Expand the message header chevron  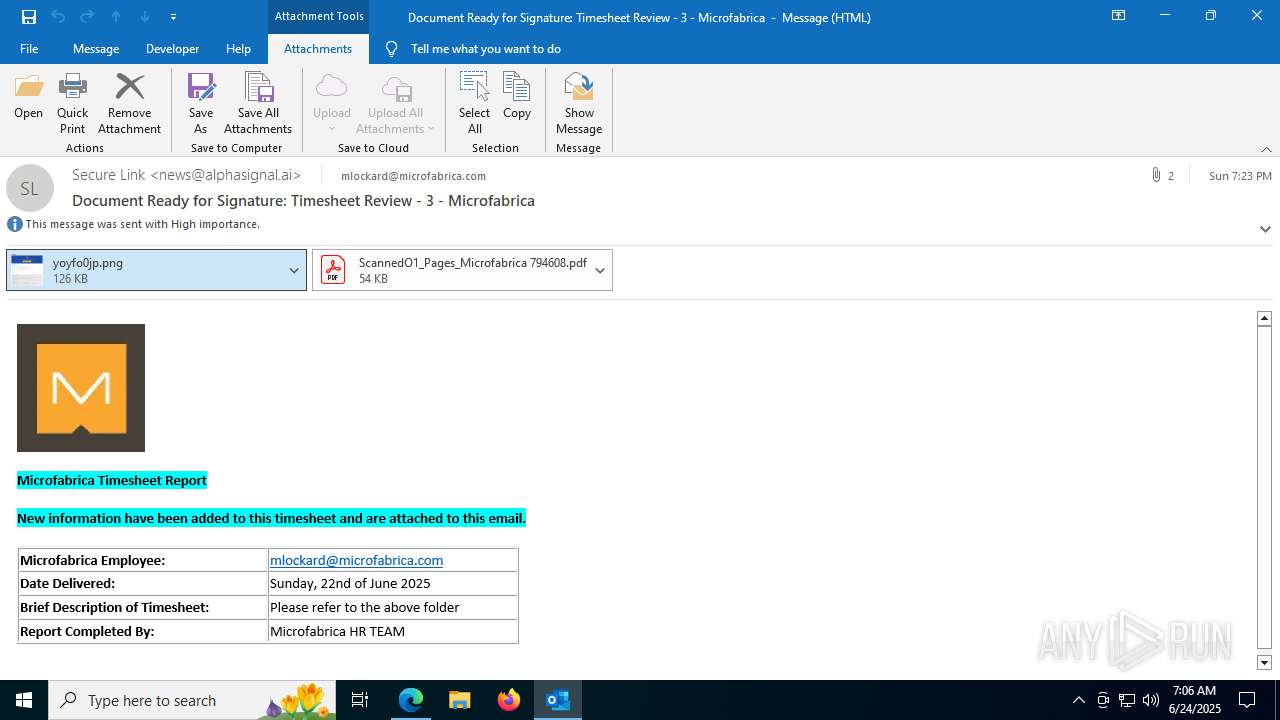(x=1265, y=229)
